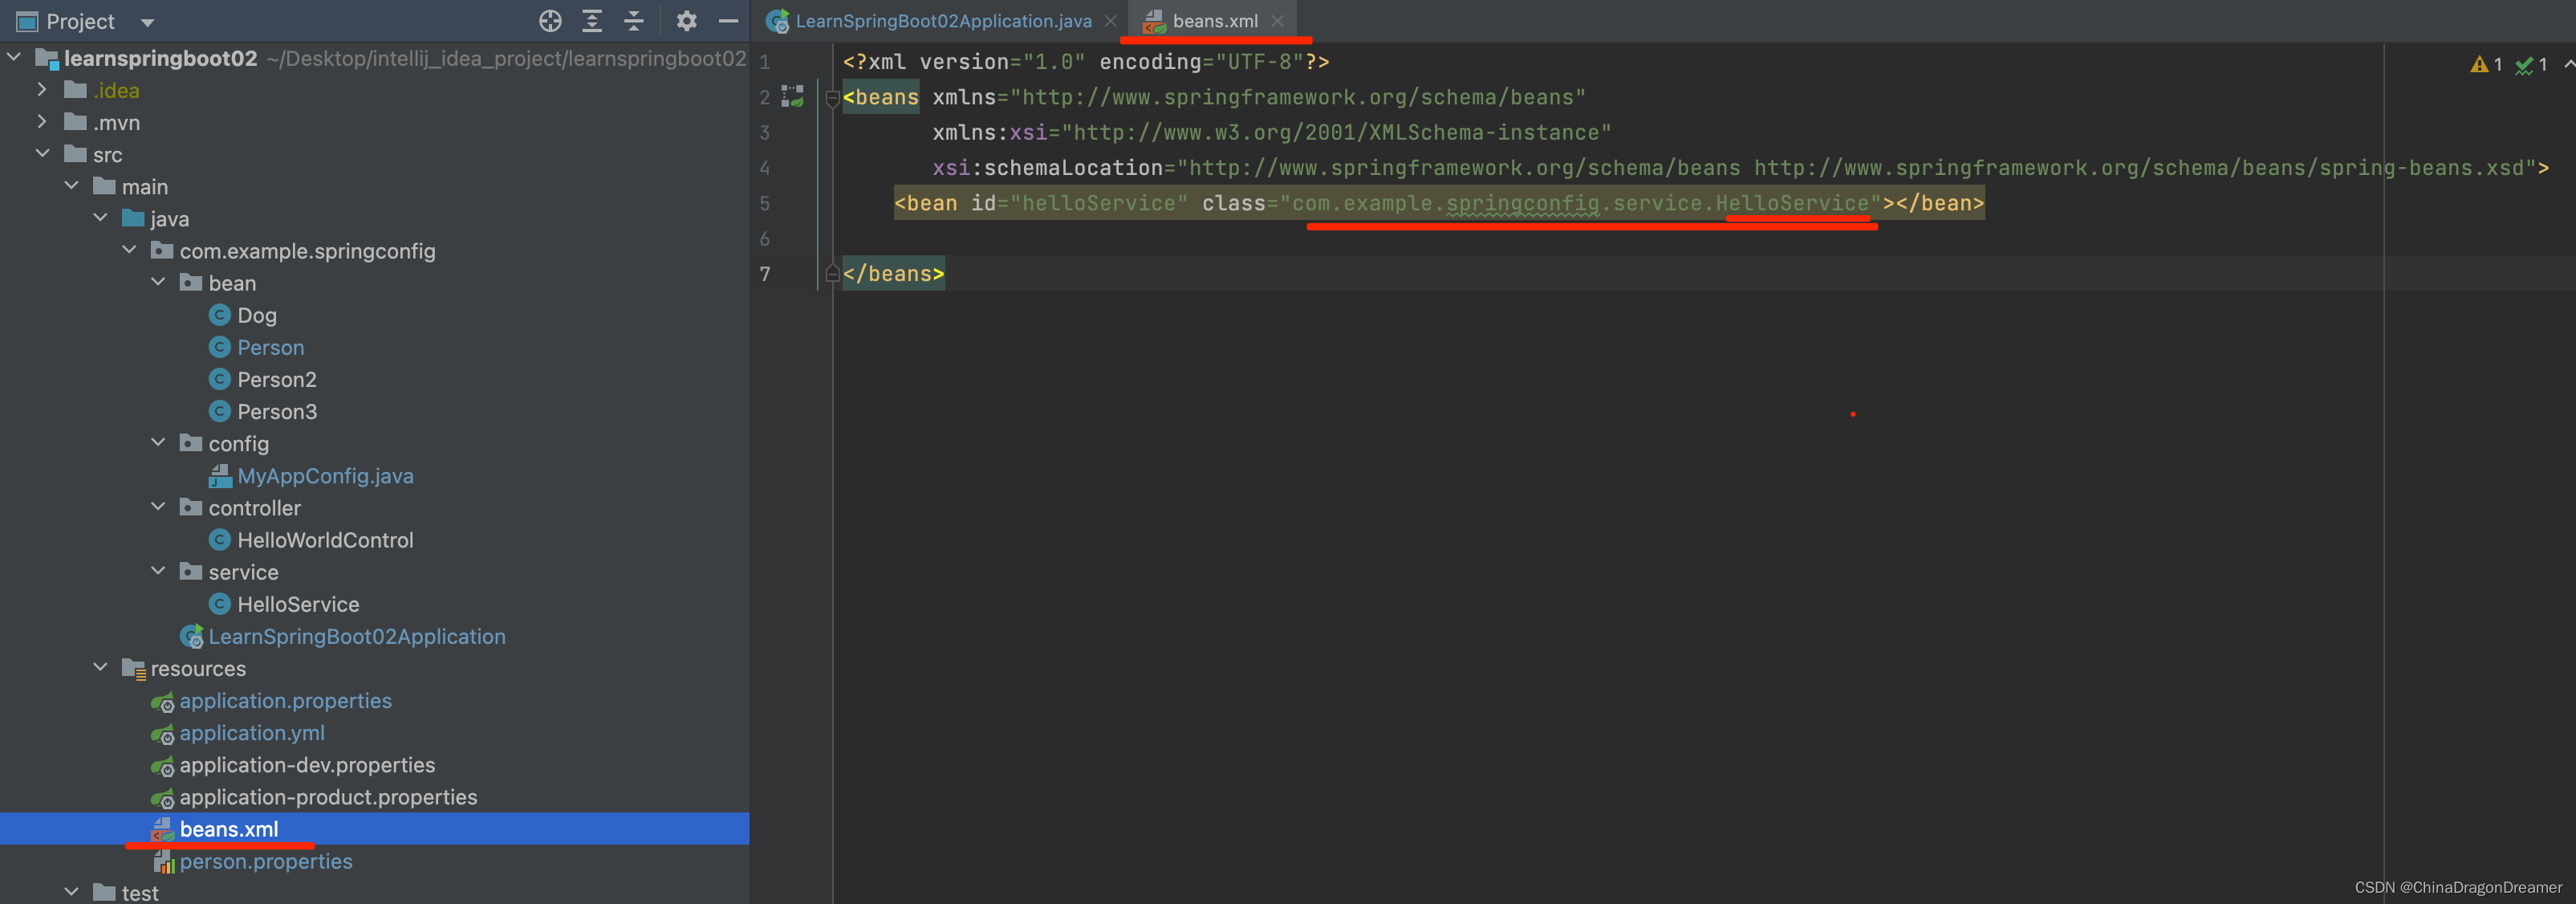Select the Dog class icon
The height and width of the screenshot is (904, 2576).
(x=220, y=315)
